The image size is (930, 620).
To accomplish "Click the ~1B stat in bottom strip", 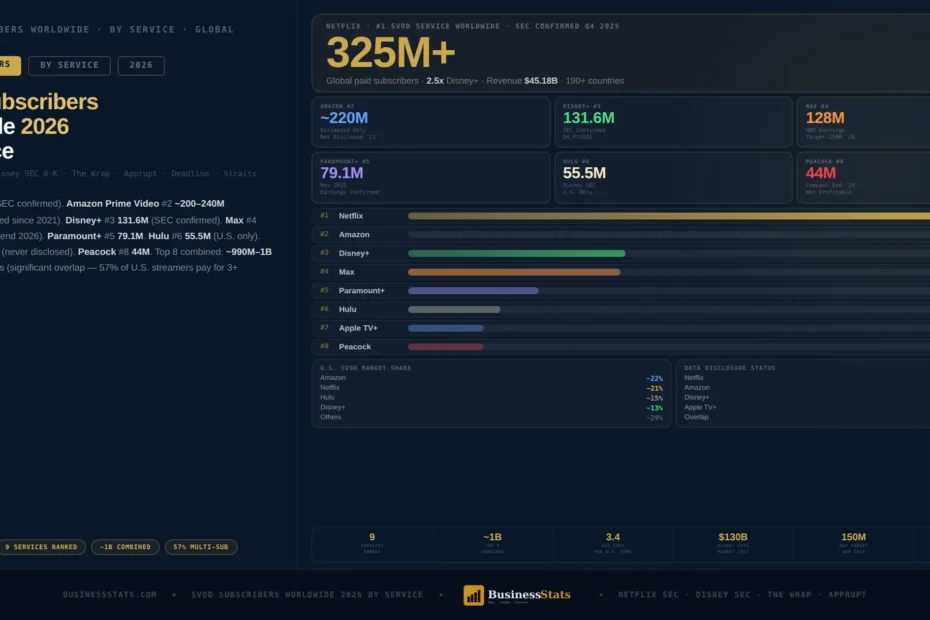I will [492, 543].
